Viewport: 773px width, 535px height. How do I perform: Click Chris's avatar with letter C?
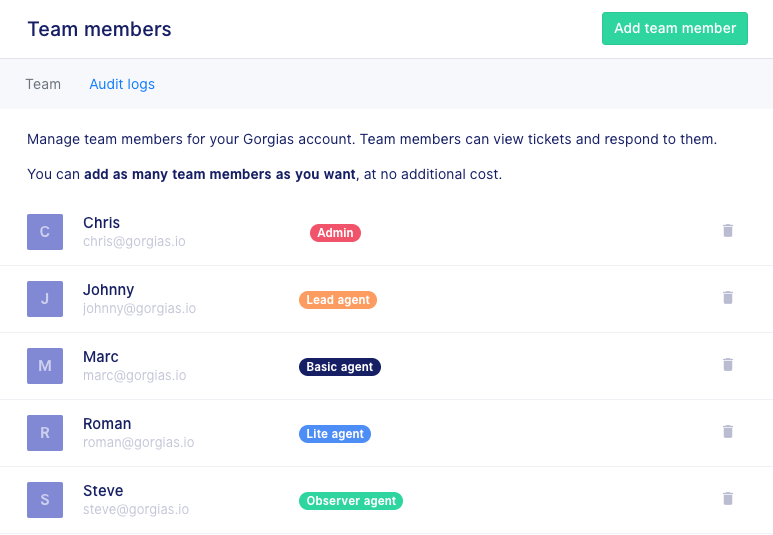(45, 232)
